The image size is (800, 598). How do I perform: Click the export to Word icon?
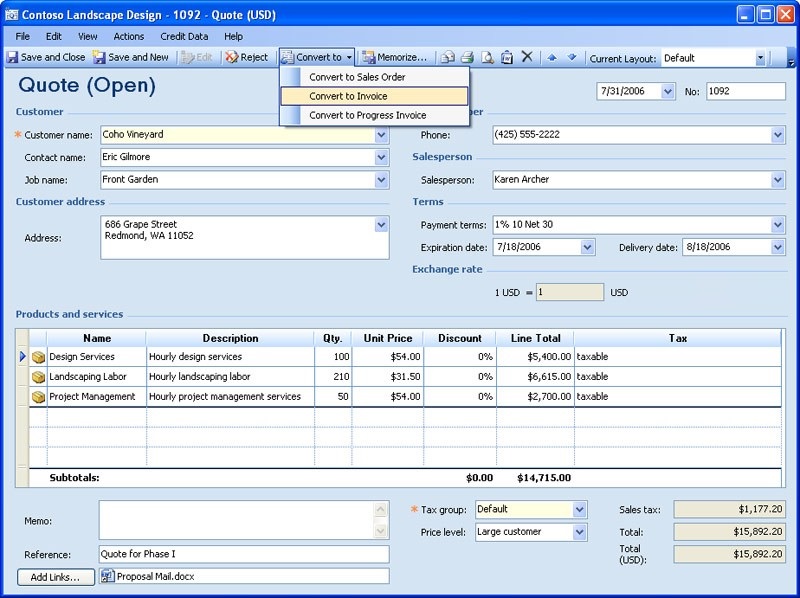(x=507, y=57)
